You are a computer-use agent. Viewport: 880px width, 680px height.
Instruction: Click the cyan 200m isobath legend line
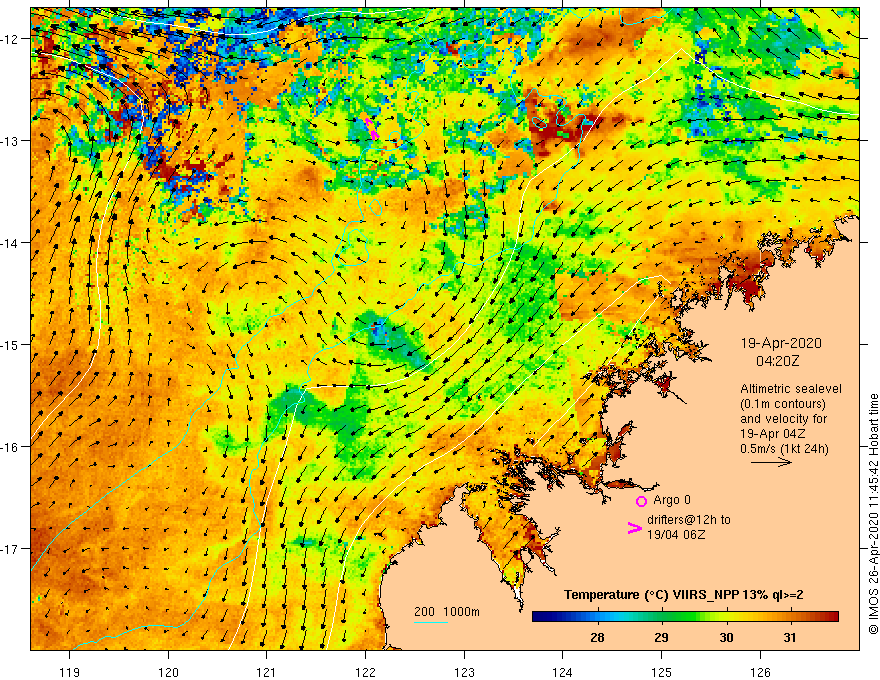430,622
